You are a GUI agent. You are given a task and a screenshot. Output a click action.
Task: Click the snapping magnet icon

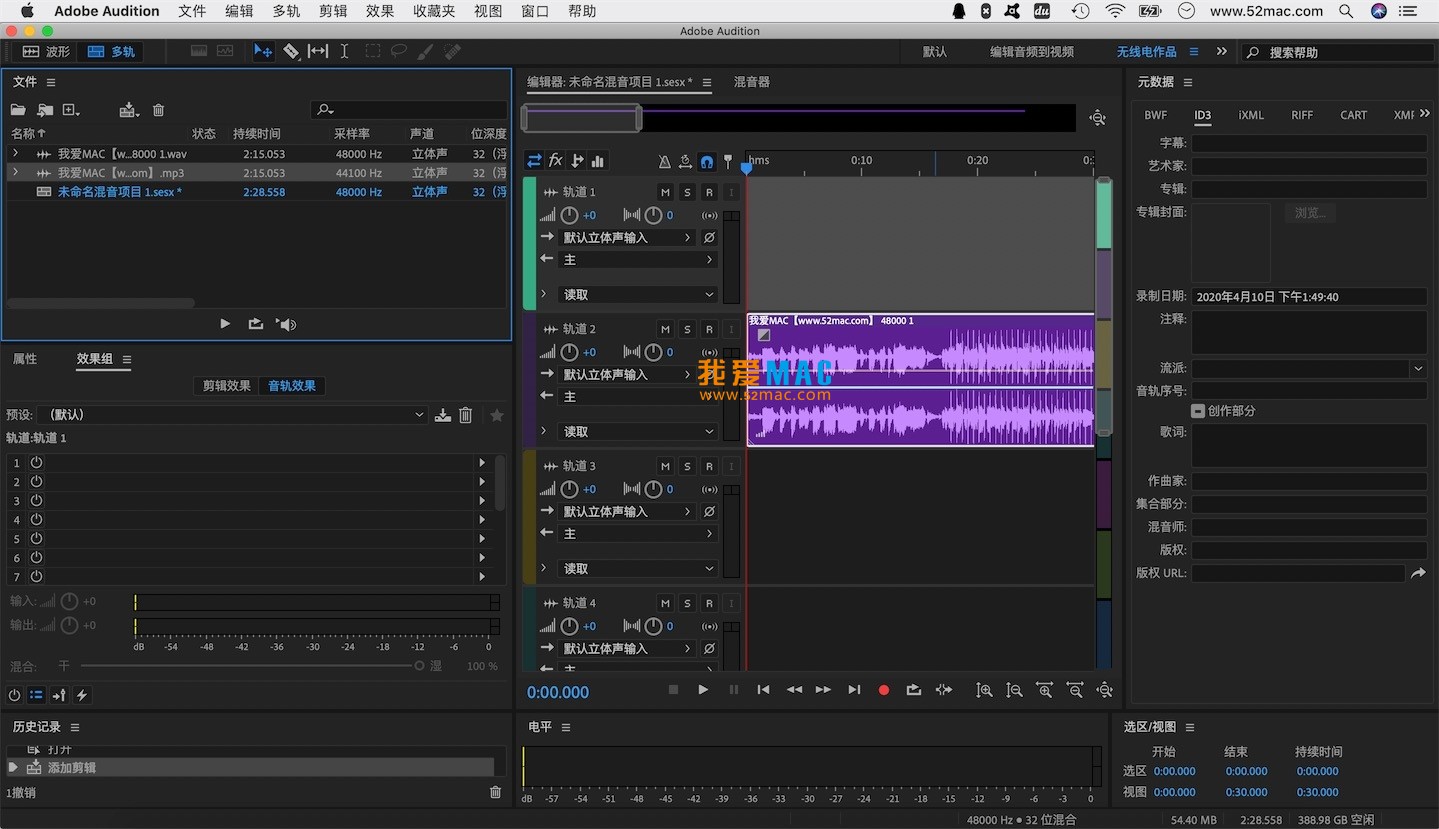pyautogui.click(x=707, y=161)
